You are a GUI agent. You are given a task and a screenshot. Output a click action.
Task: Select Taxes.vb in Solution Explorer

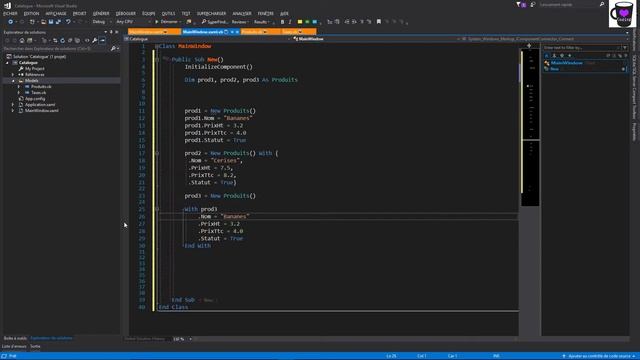38,93
